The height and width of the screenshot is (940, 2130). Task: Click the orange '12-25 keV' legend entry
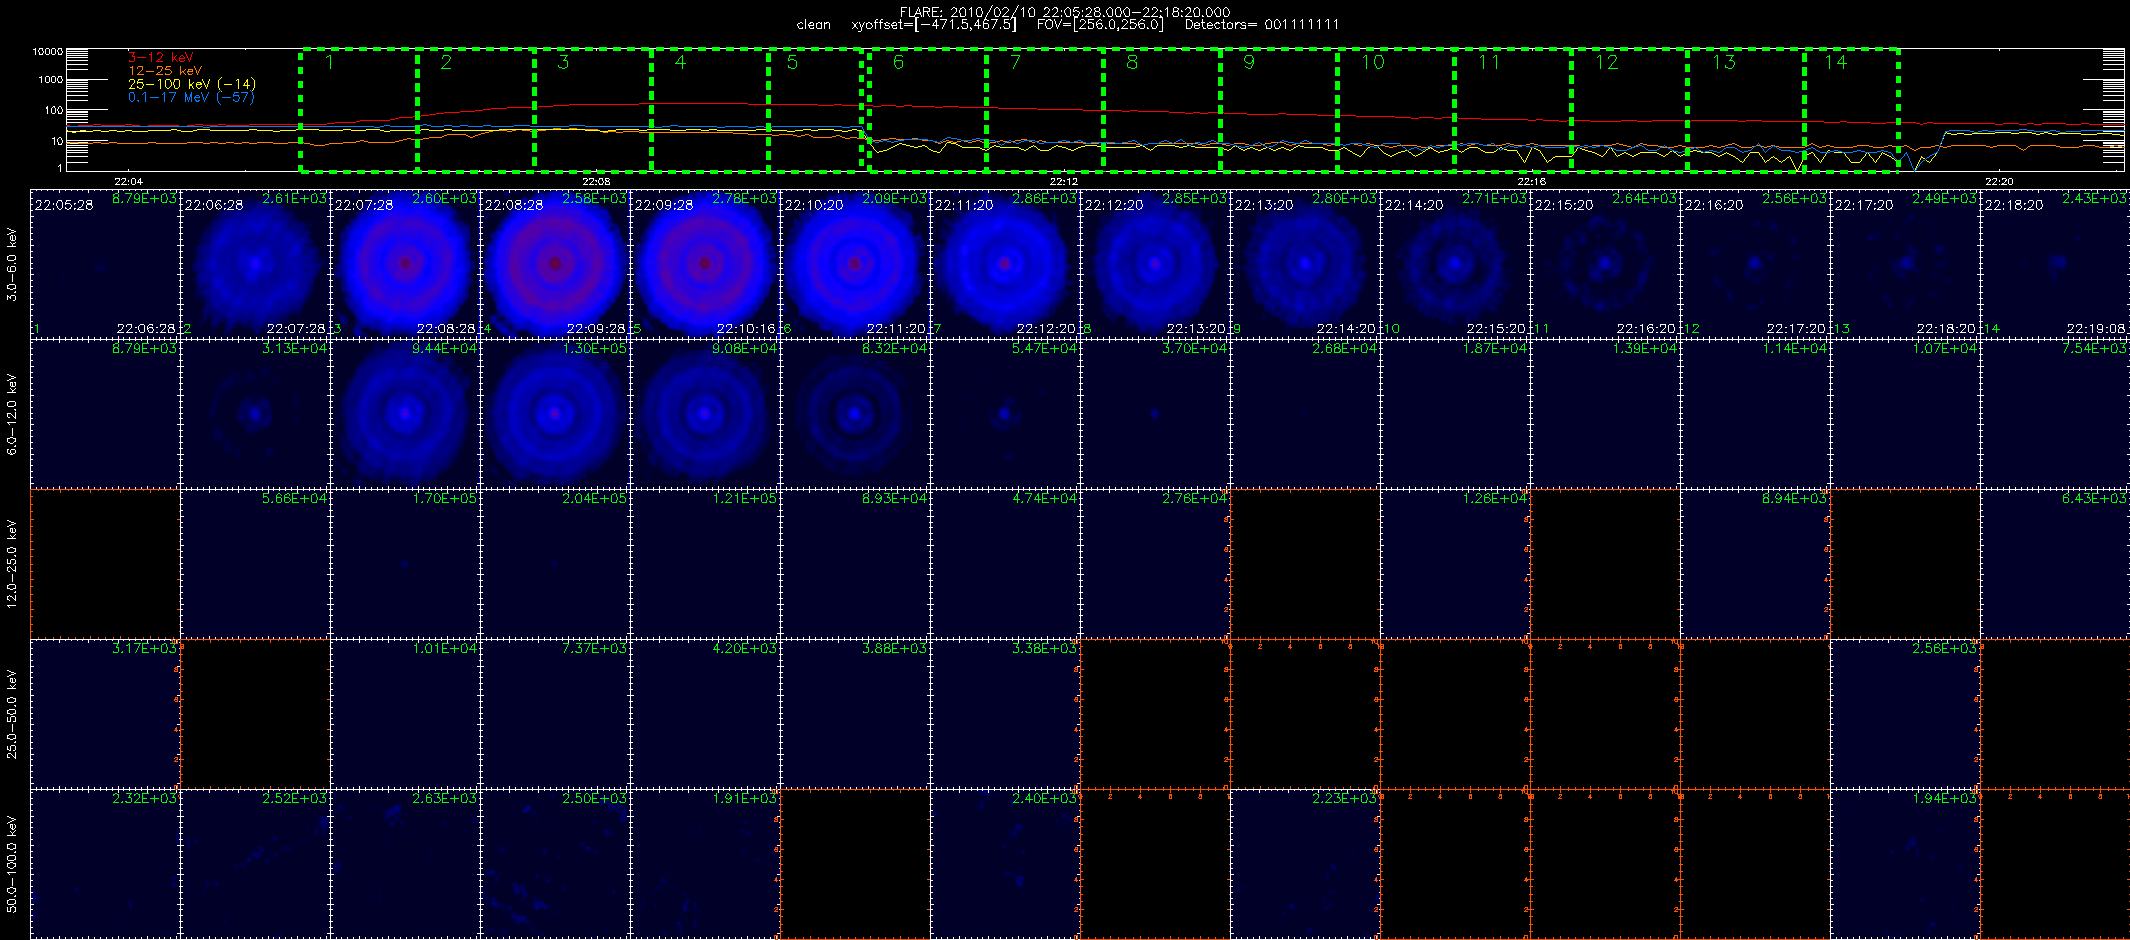(x=165, y=71)
